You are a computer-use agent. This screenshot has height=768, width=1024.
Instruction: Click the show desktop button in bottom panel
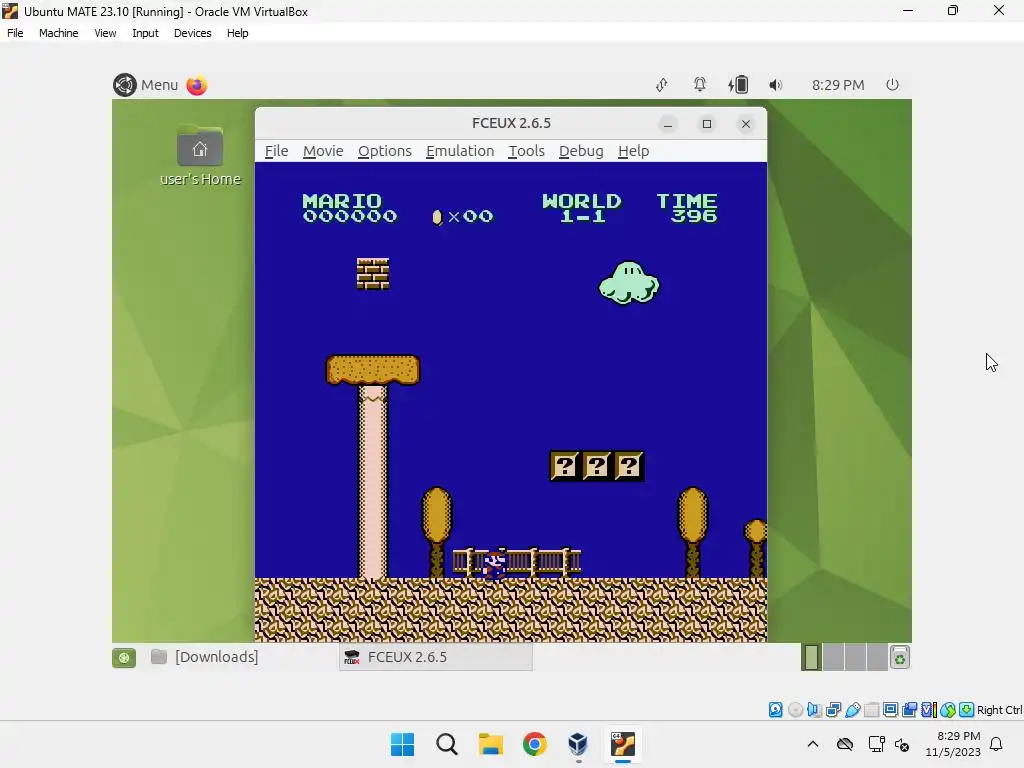click(124, 657)
